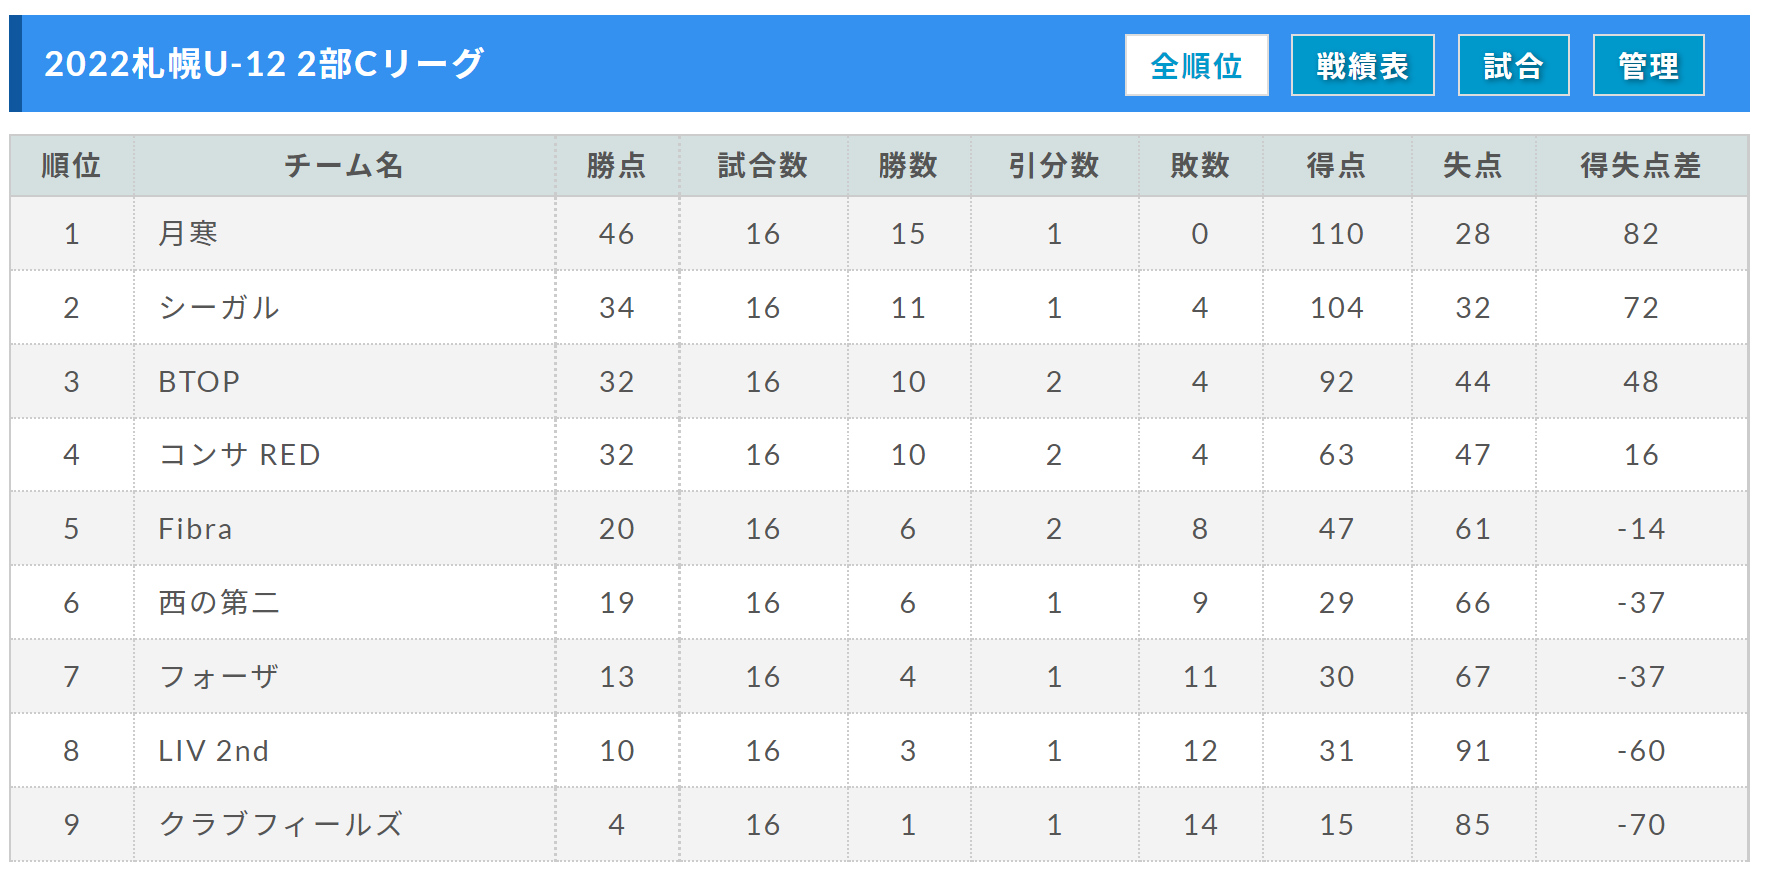
Task: Click the 試合数 column header
Action: (763, 166)
